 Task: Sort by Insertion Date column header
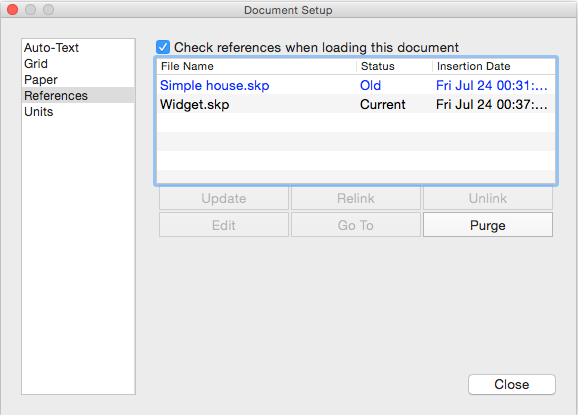(x=494, y=66)
